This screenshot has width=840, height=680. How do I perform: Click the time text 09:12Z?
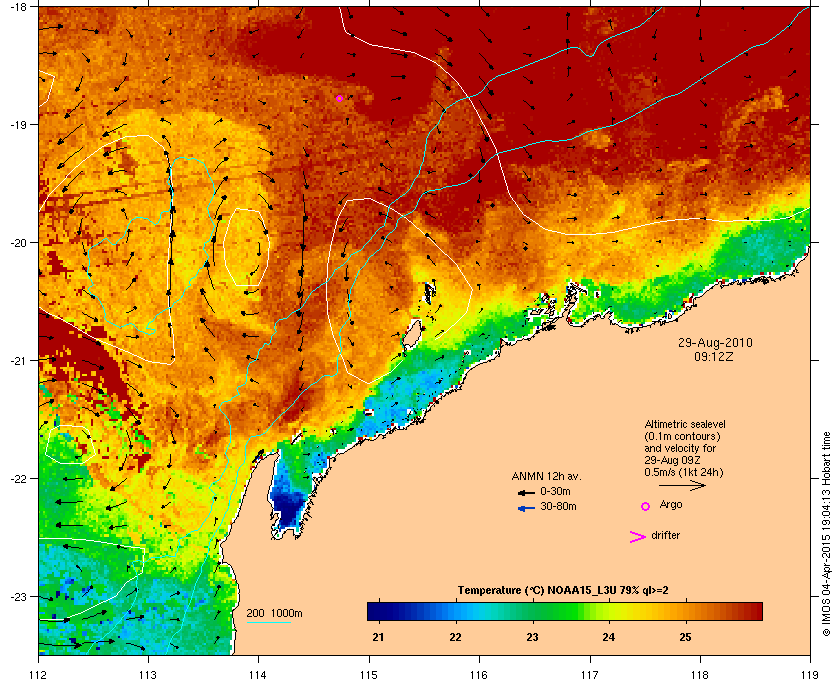[714, 356]
